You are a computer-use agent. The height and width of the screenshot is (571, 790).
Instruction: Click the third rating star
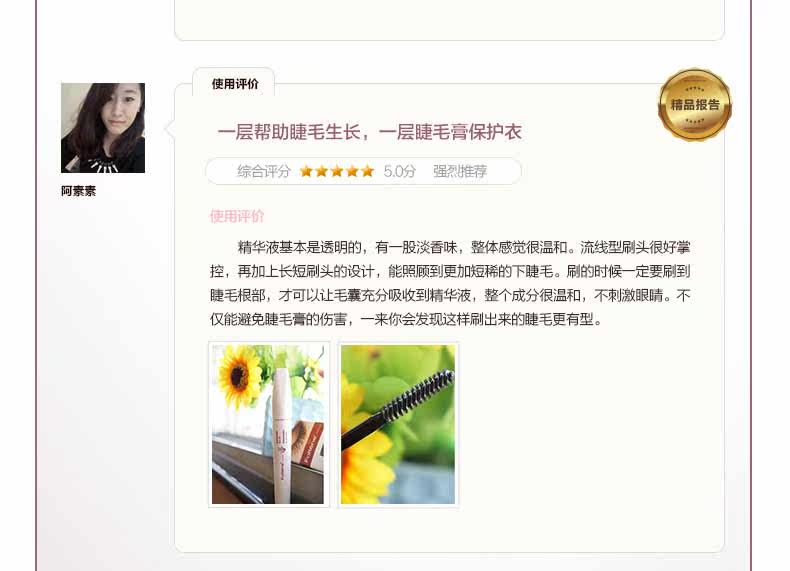click(337, 171)
